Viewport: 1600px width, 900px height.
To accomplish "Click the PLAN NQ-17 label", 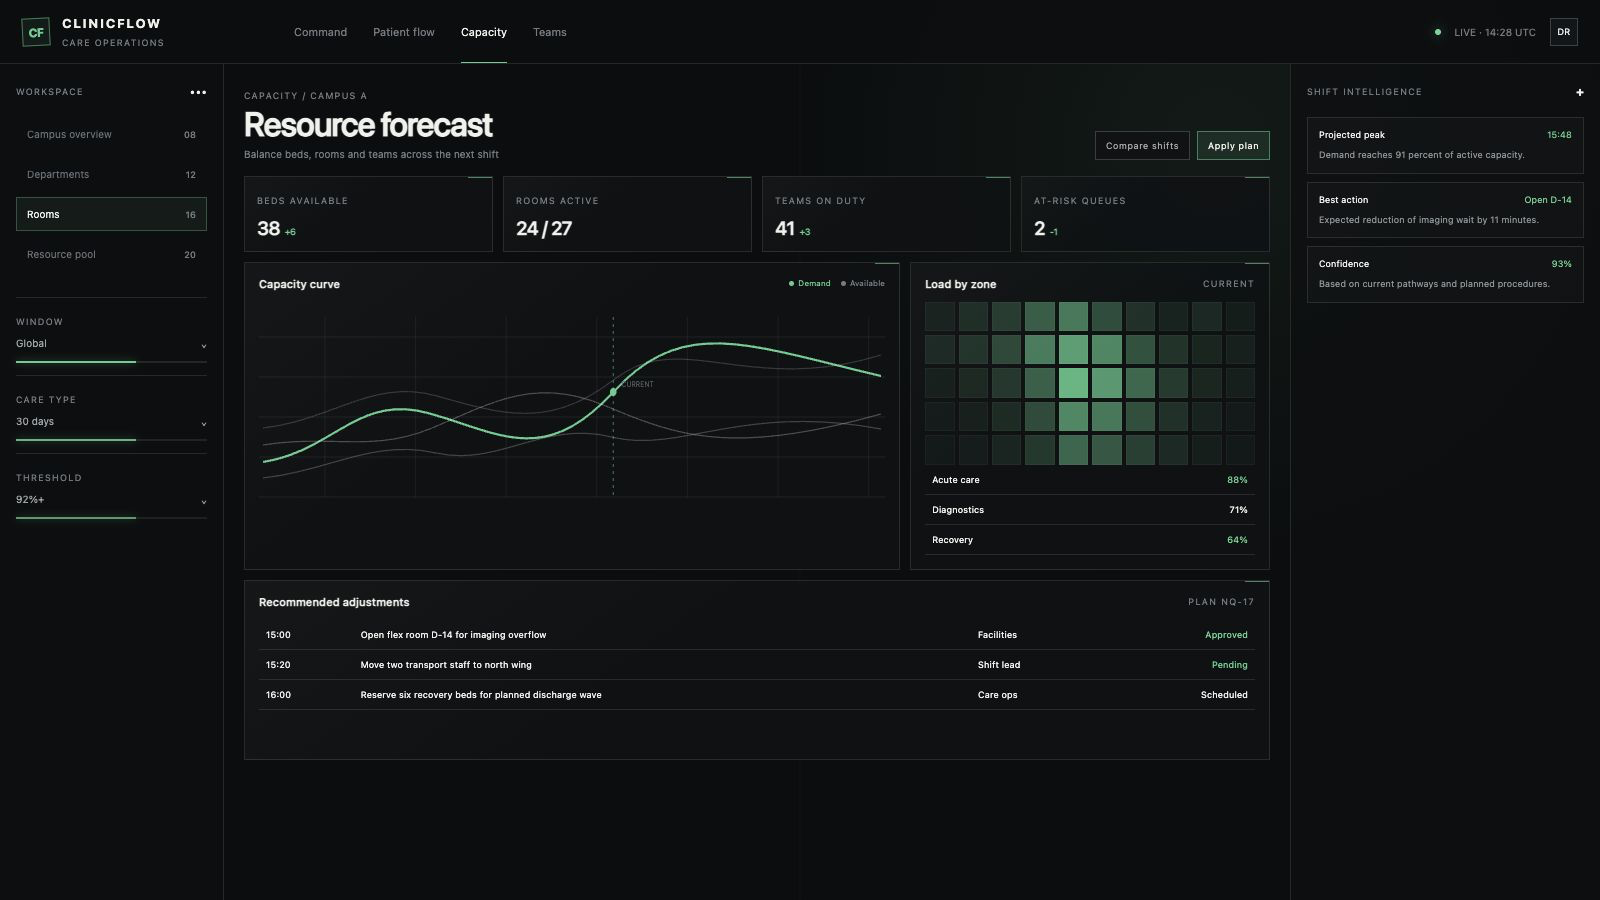I will pos(1221,602).
